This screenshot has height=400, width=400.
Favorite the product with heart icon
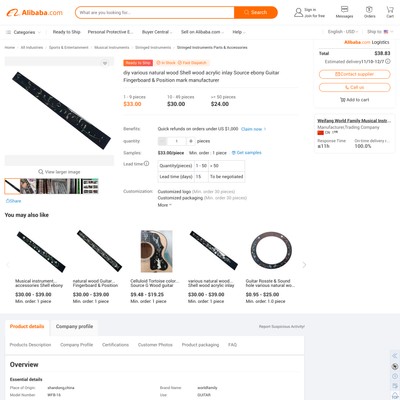click(105, 63)
